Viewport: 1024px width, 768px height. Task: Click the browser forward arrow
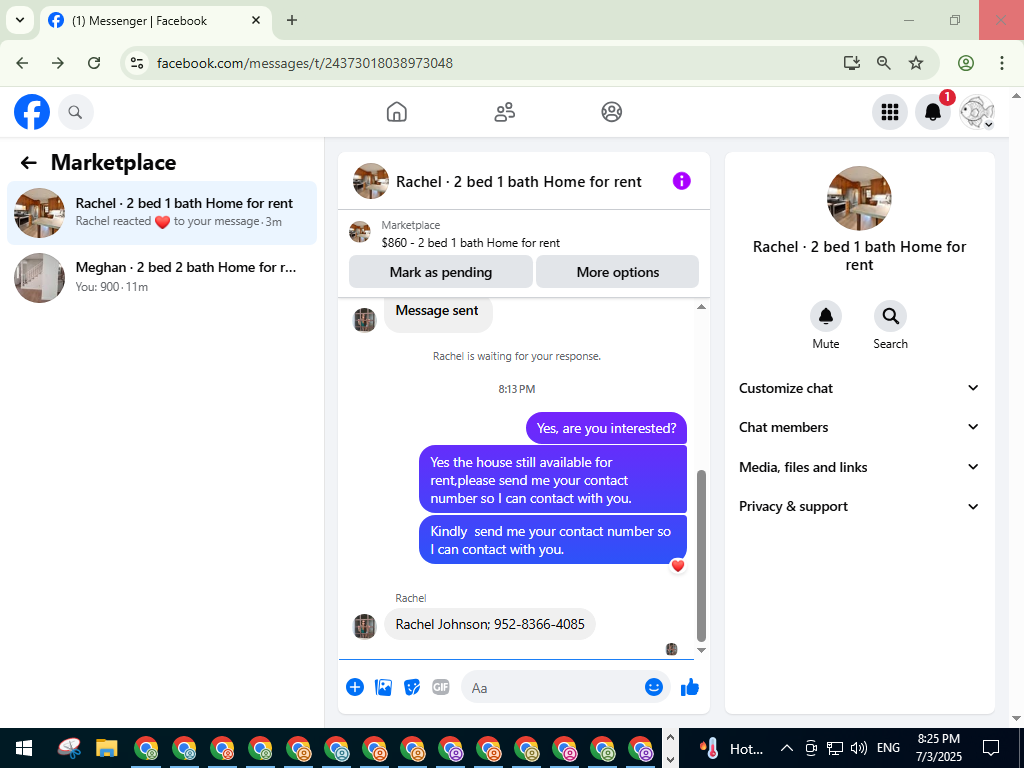(x=58, y=63)
